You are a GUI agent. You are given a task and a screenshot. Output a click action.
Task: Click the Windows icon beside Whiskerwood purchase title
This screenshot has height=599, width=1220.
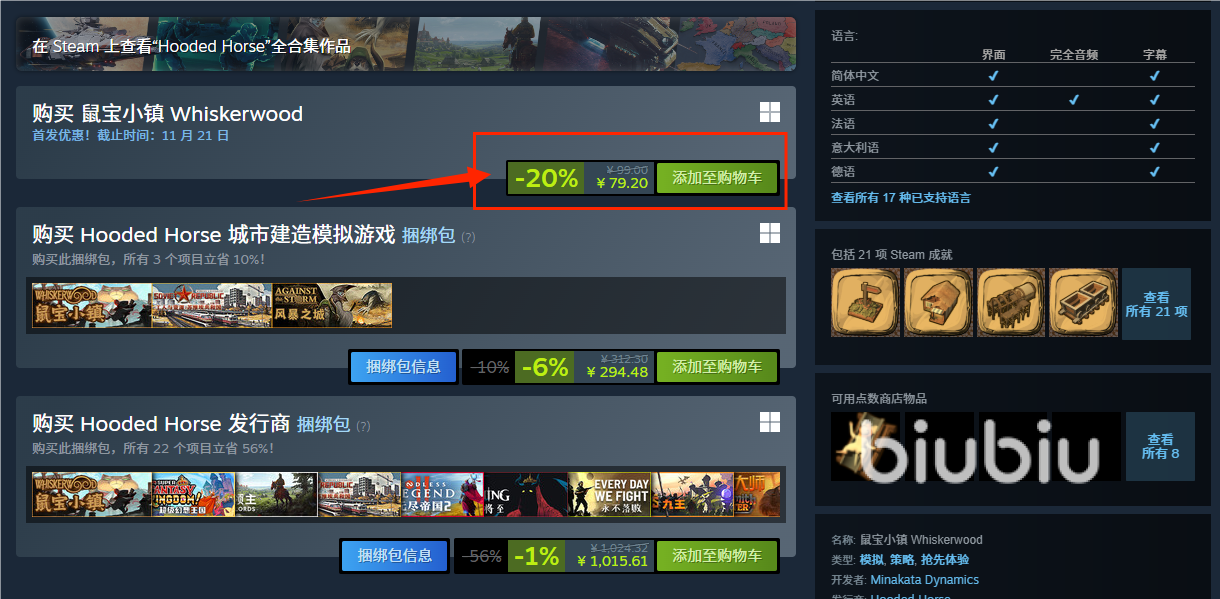point(769,112)
